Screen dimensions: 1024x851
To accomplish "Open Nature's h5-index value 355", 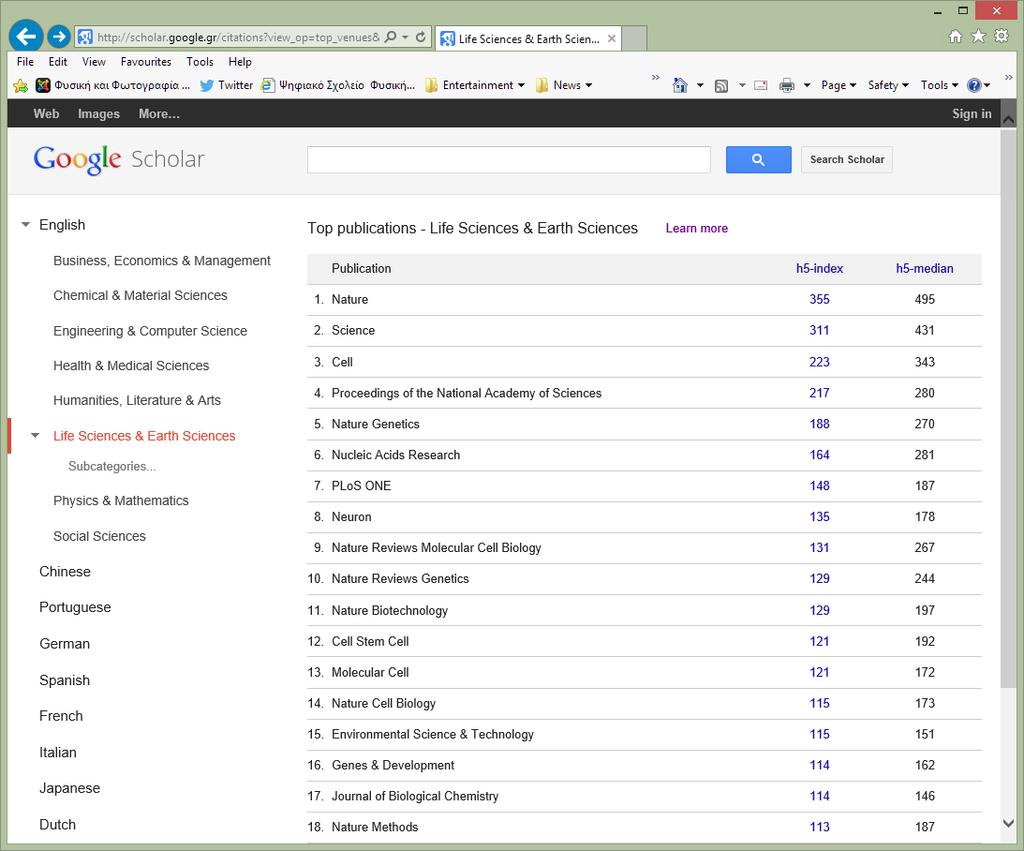I will click(x=819, y=300).
